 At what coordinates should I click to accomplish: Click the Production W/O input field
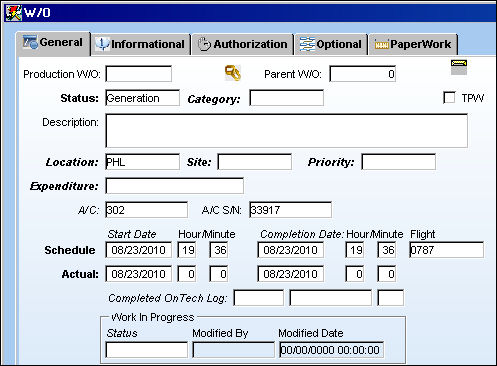point(139,74)
